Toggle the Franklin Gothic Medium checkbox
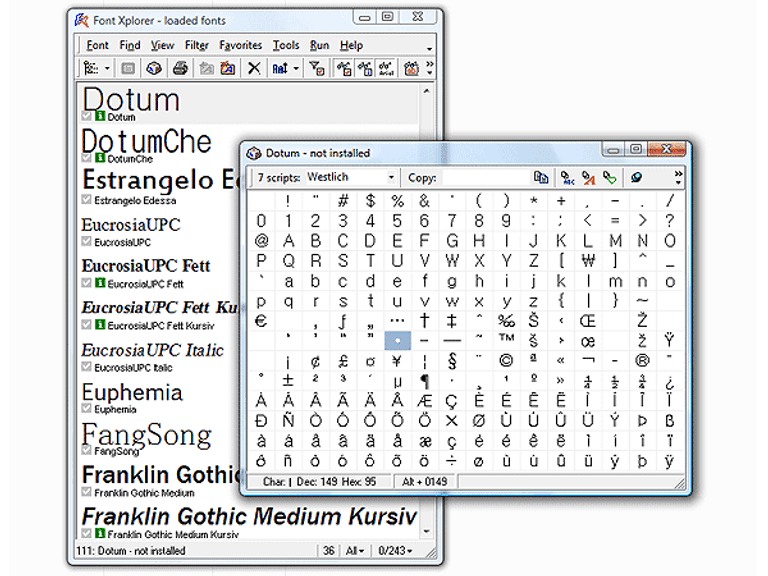Image resolution: width=768 pixels, height=576 pixels. (87, 491)
